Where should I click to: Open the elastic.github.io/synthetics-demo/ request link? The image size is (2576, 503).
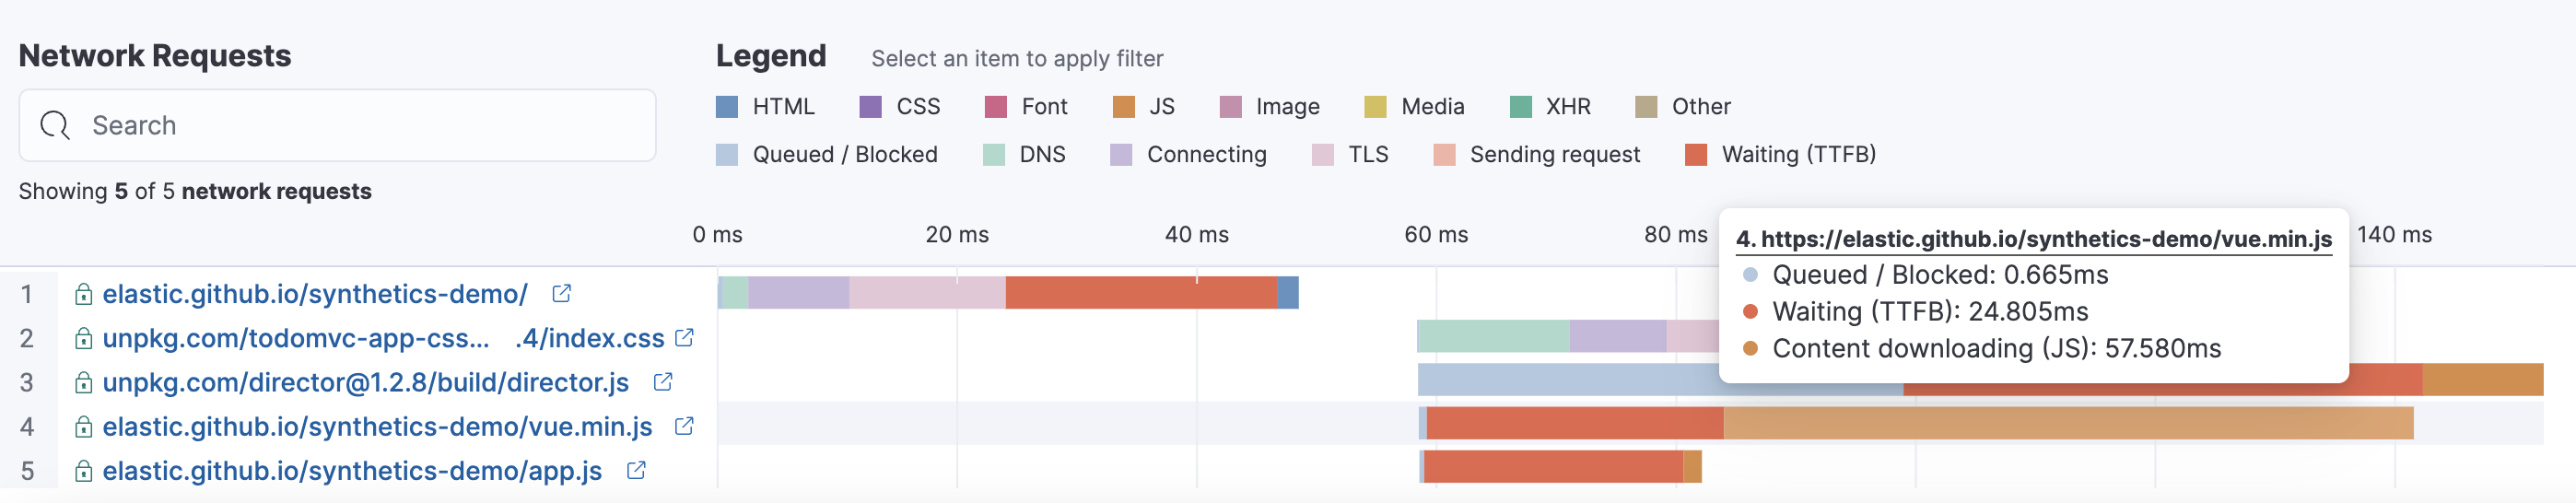(315, 294)
